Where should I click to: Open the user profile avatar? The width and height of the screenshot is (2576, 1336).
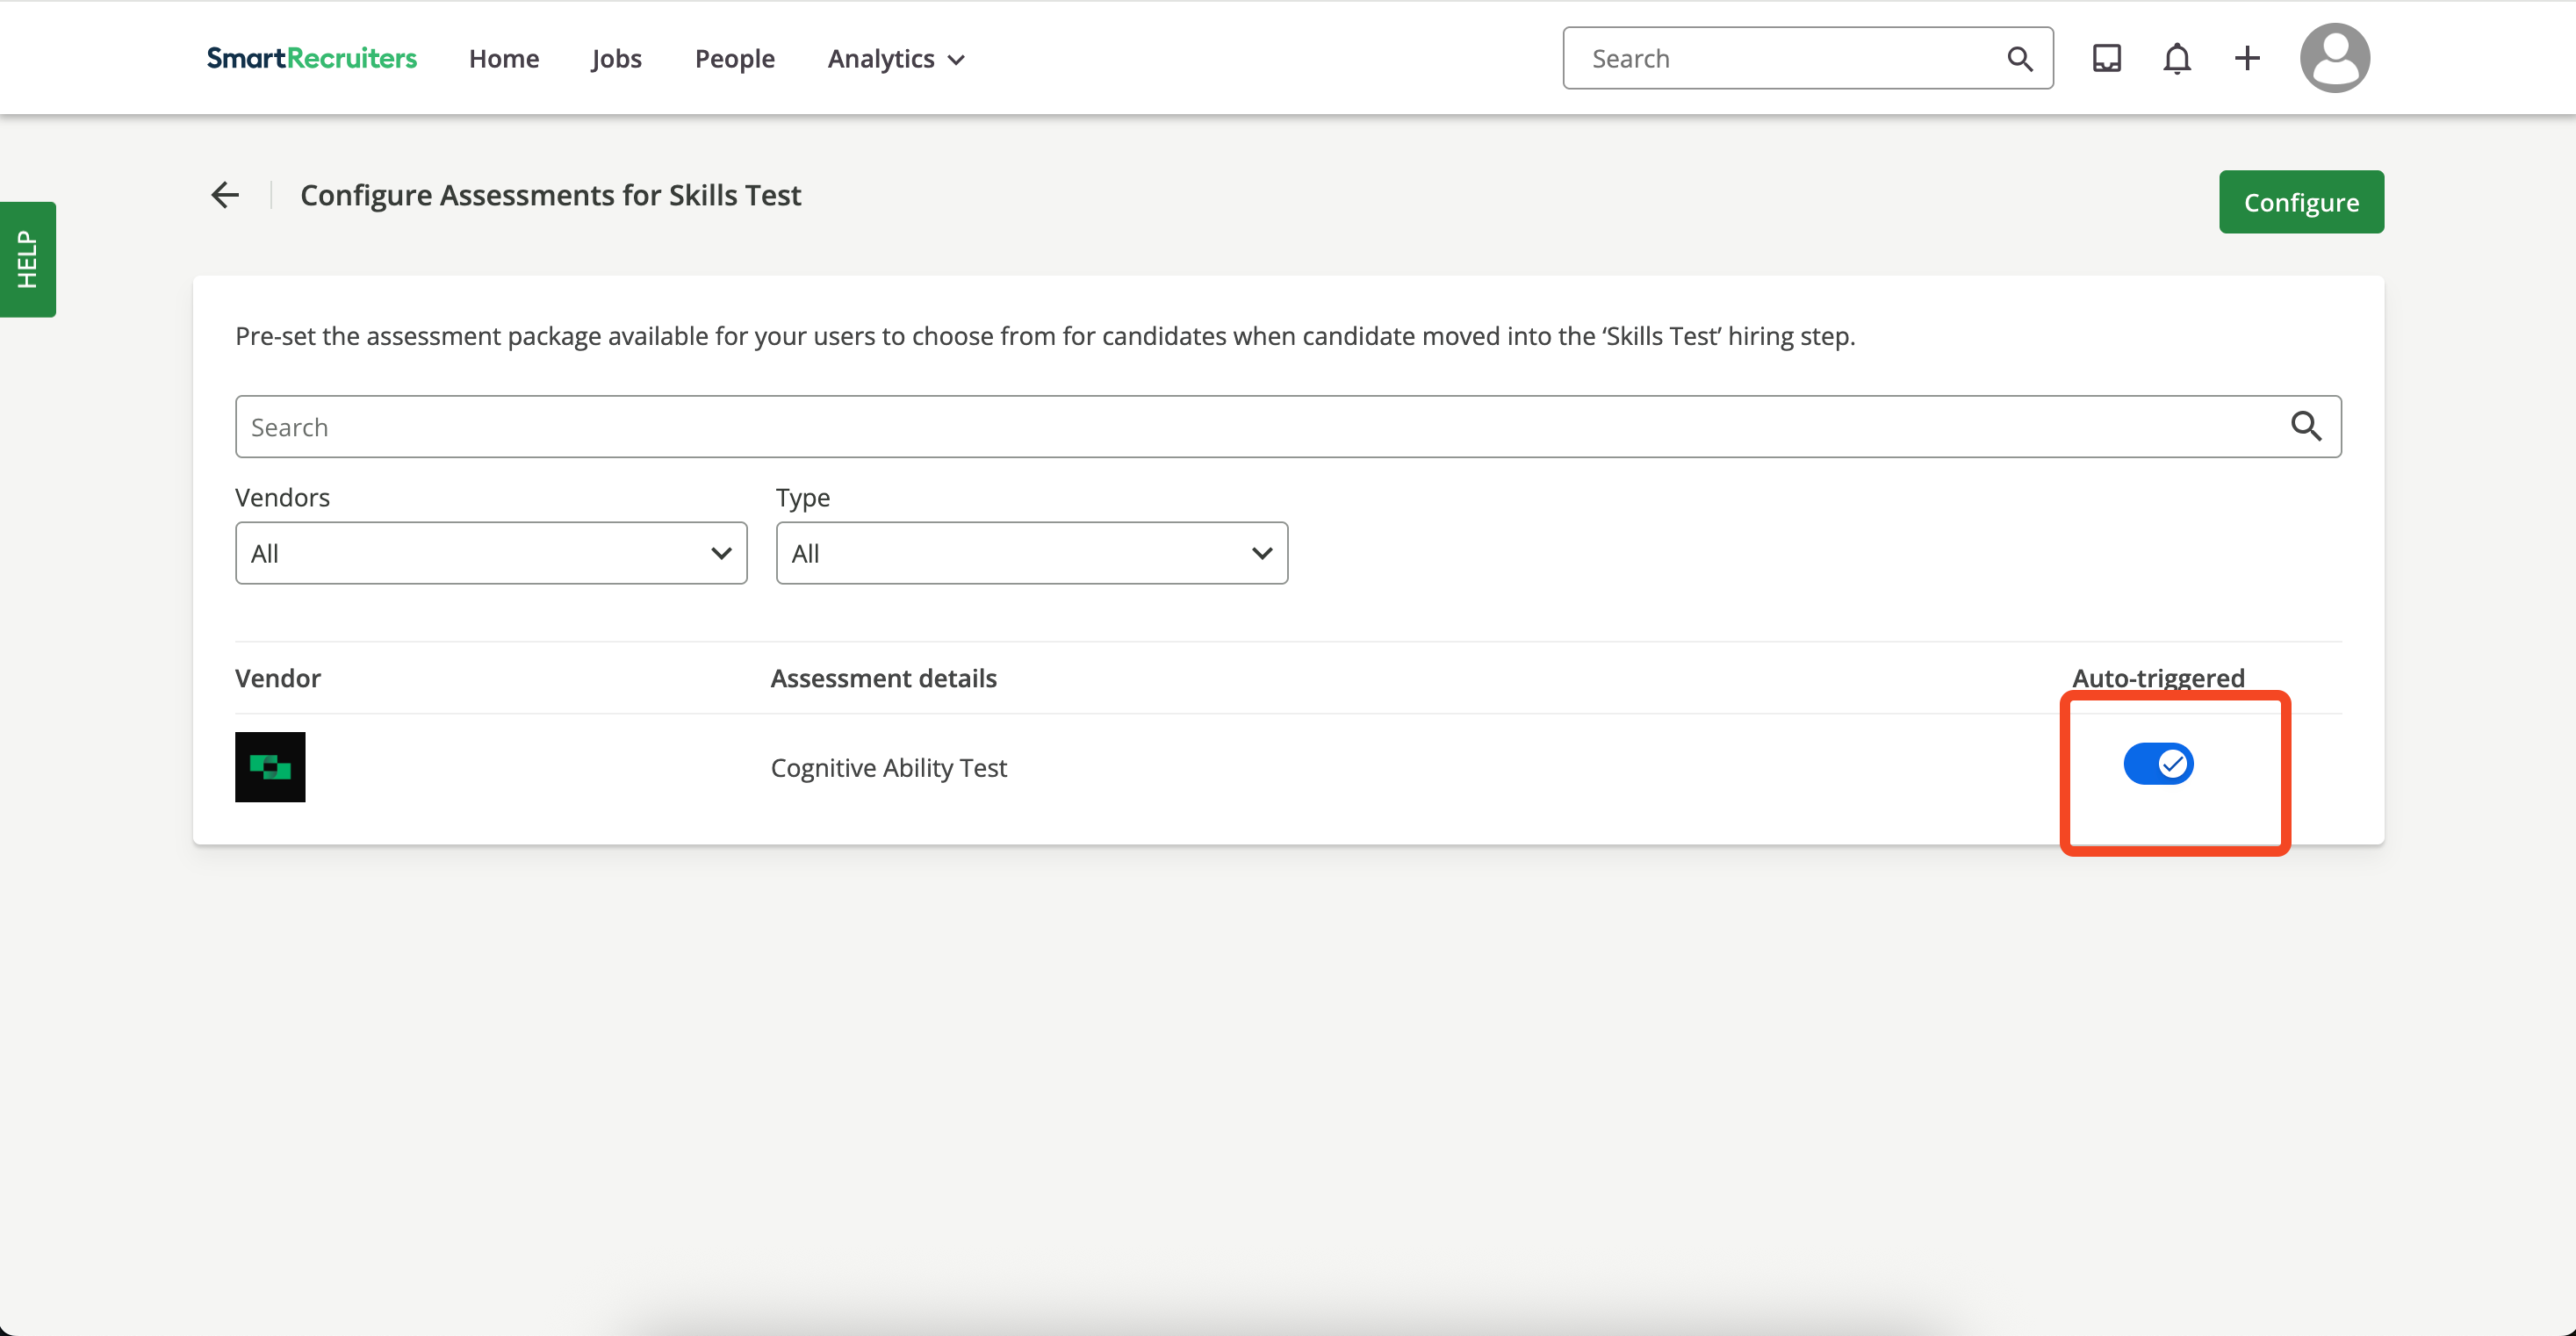click(x=2334, y=59)
